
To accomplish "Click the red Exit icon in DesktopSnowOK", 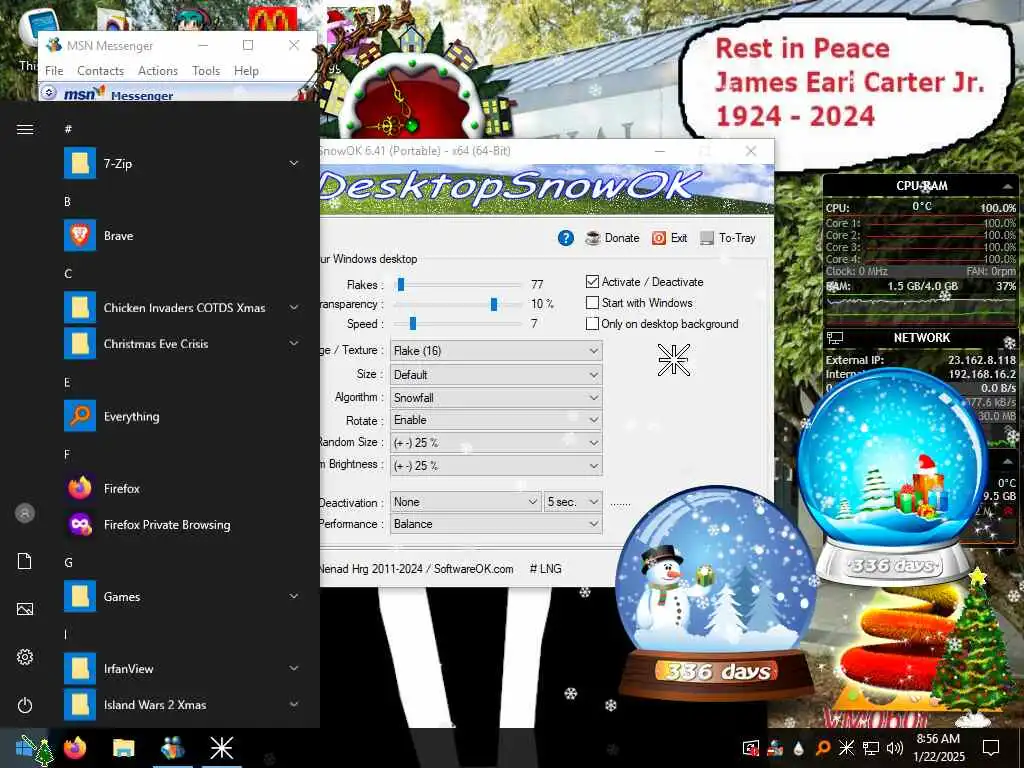I will click(x=659, y=238).
